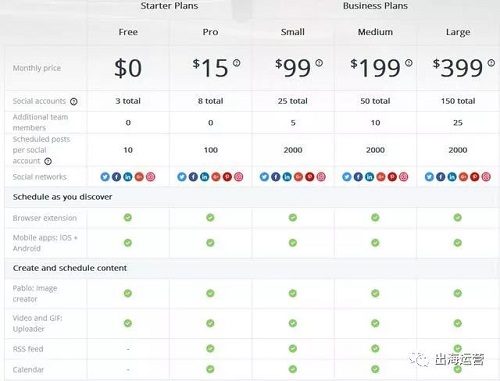Click the LinkedIn icon in the Free plan column

128,177
